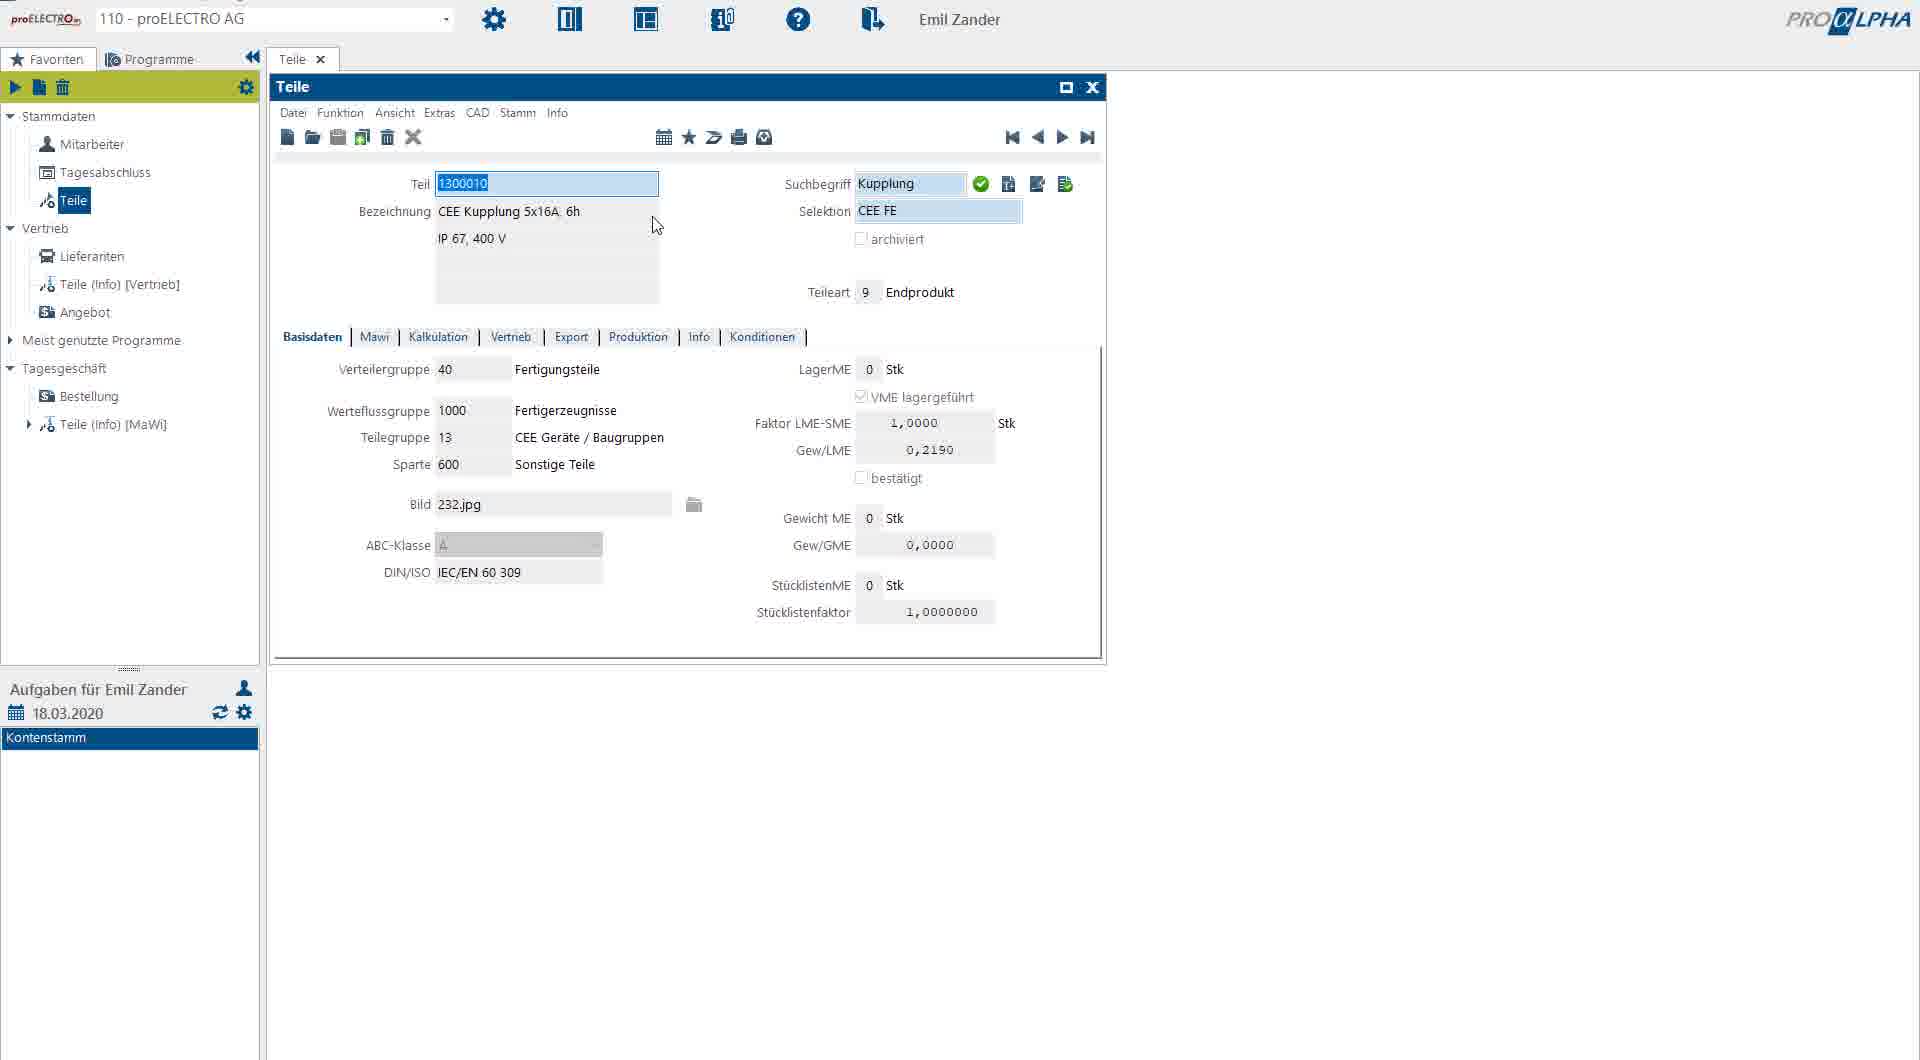Open the Funktion menu
The width and height of the screenshot is (1920, 1060).
pos(340,113)
